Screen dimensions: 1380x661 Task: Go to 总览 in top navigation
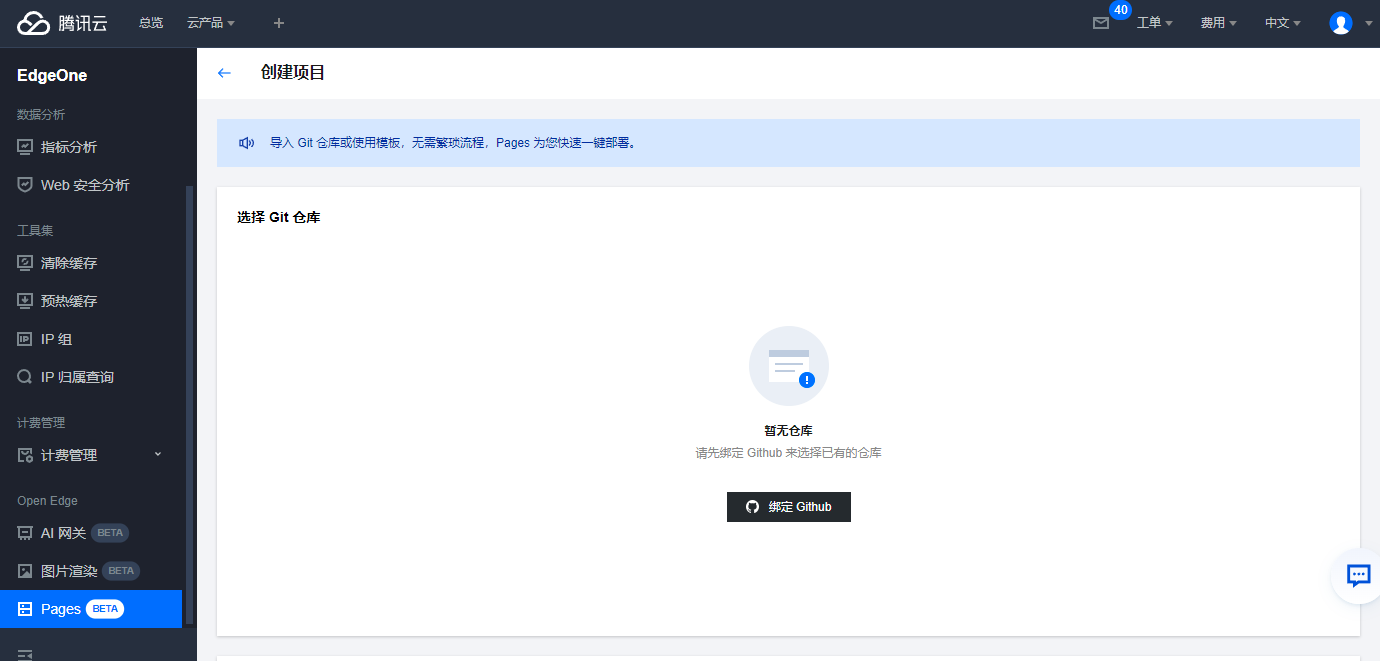pos(151,23)
